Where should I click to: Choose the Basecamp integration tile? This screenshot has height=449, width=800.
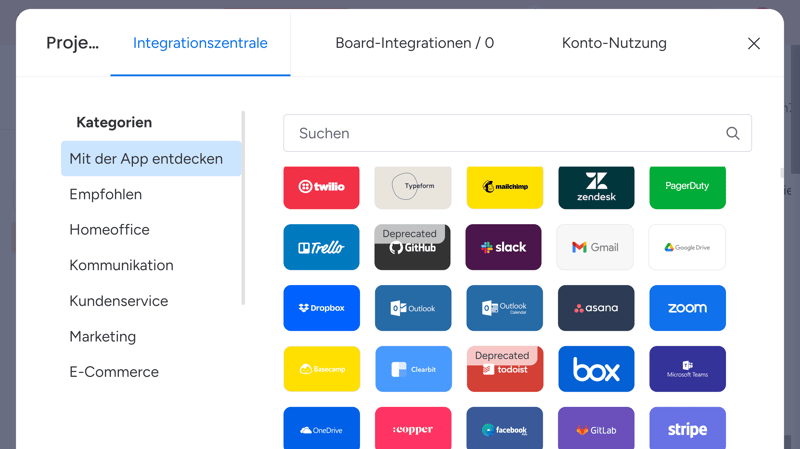[321, 369]
